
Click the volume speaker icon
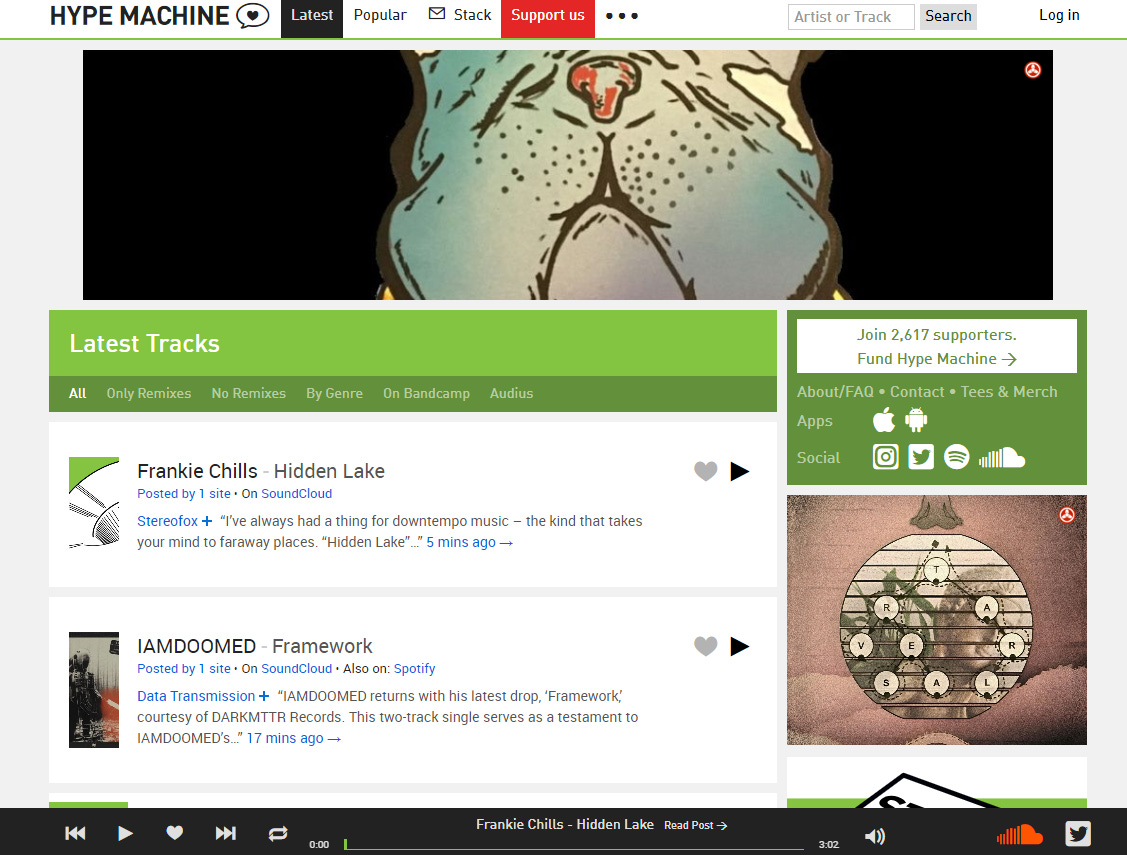coord(875,836)
